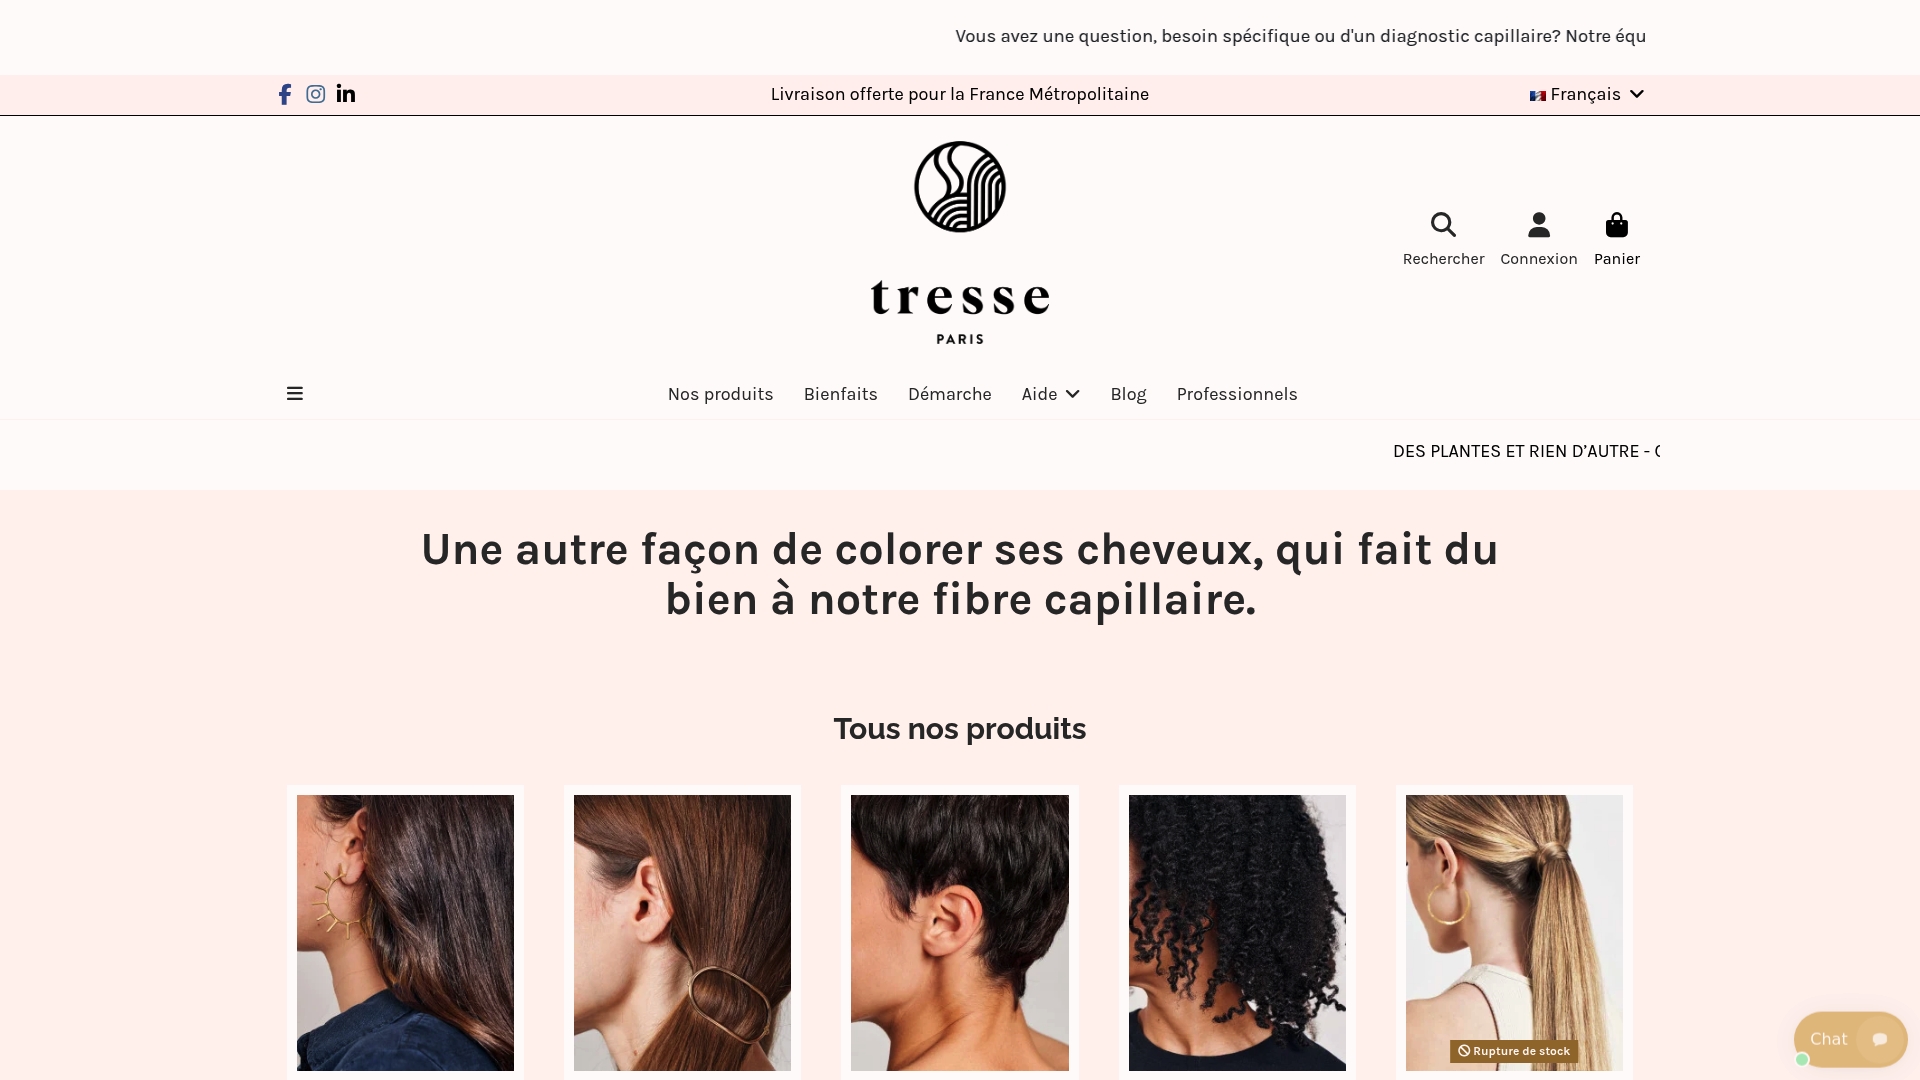Open the product with the oval hair clip
Viewport: 1920px width, 1080px height.
(x=682, y=933)
